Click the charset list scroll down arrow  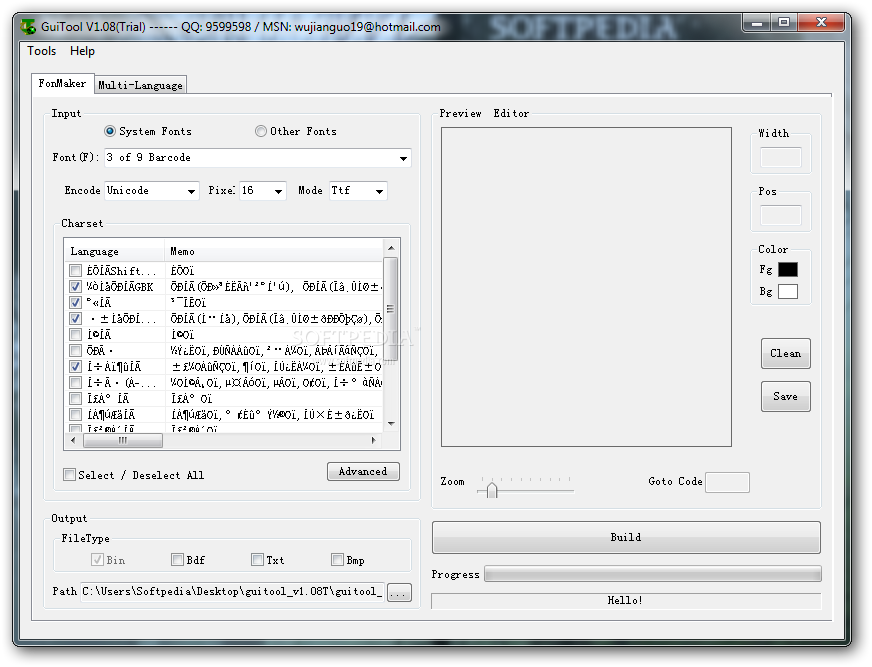(x=391, y=424)
